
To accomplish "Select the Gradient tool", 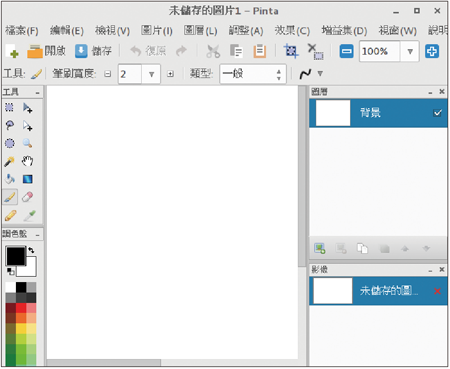I will click(x=27, y=179).
